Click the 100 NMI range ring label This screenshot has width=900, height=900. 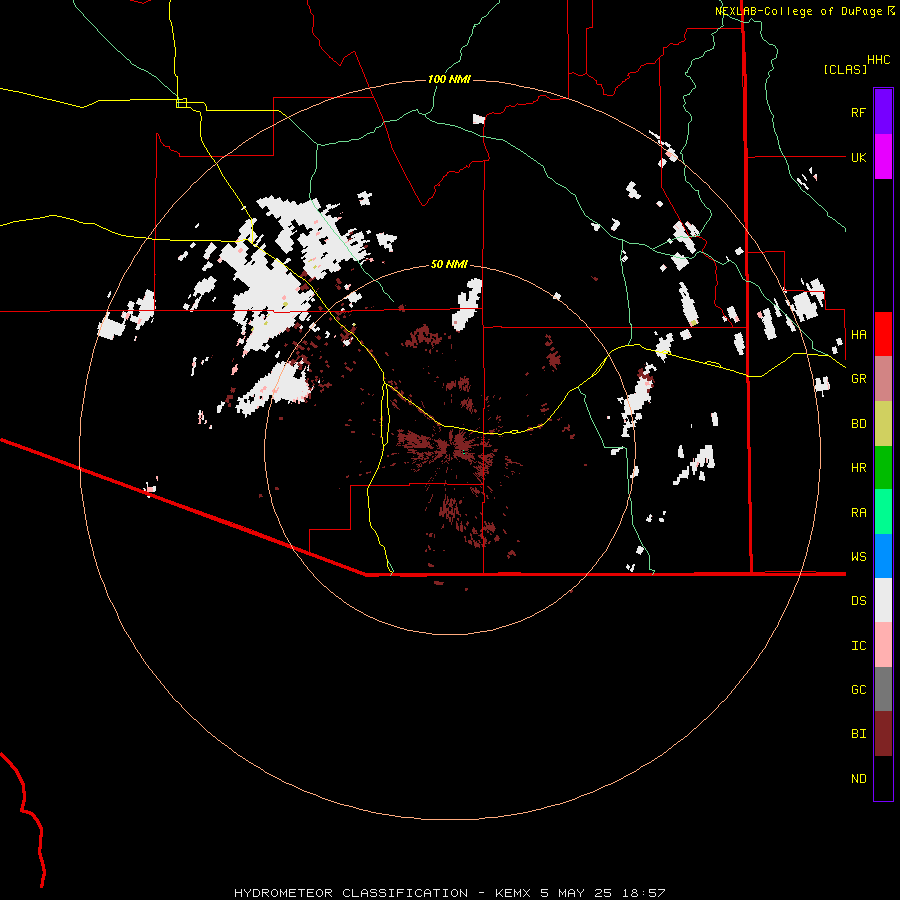[449, 79]
